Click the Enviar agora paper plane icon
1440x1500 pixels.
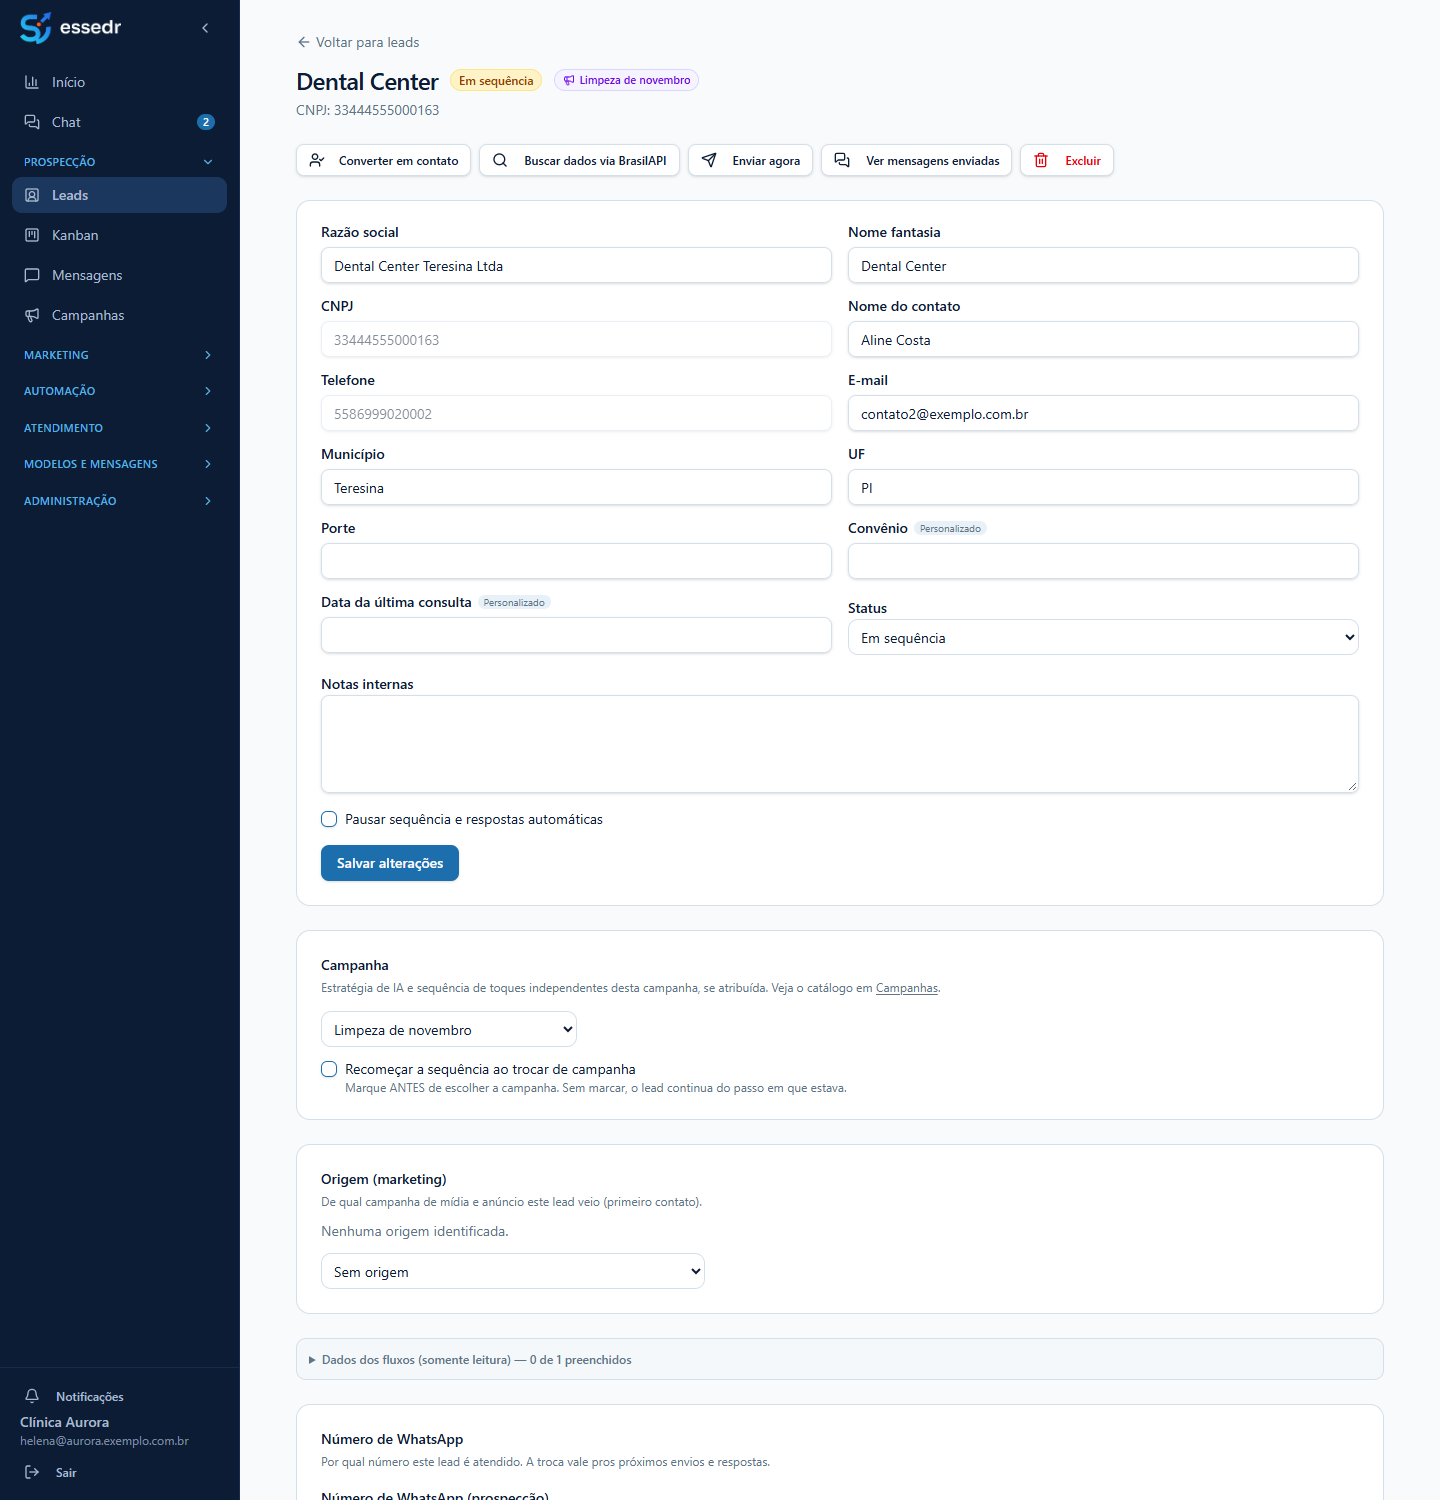[x=709, y=160]
